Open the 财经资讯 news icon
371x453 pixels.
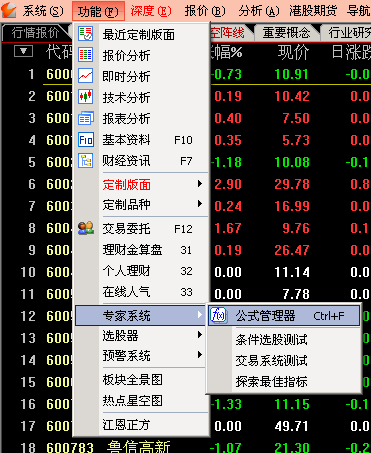(85, 160)
